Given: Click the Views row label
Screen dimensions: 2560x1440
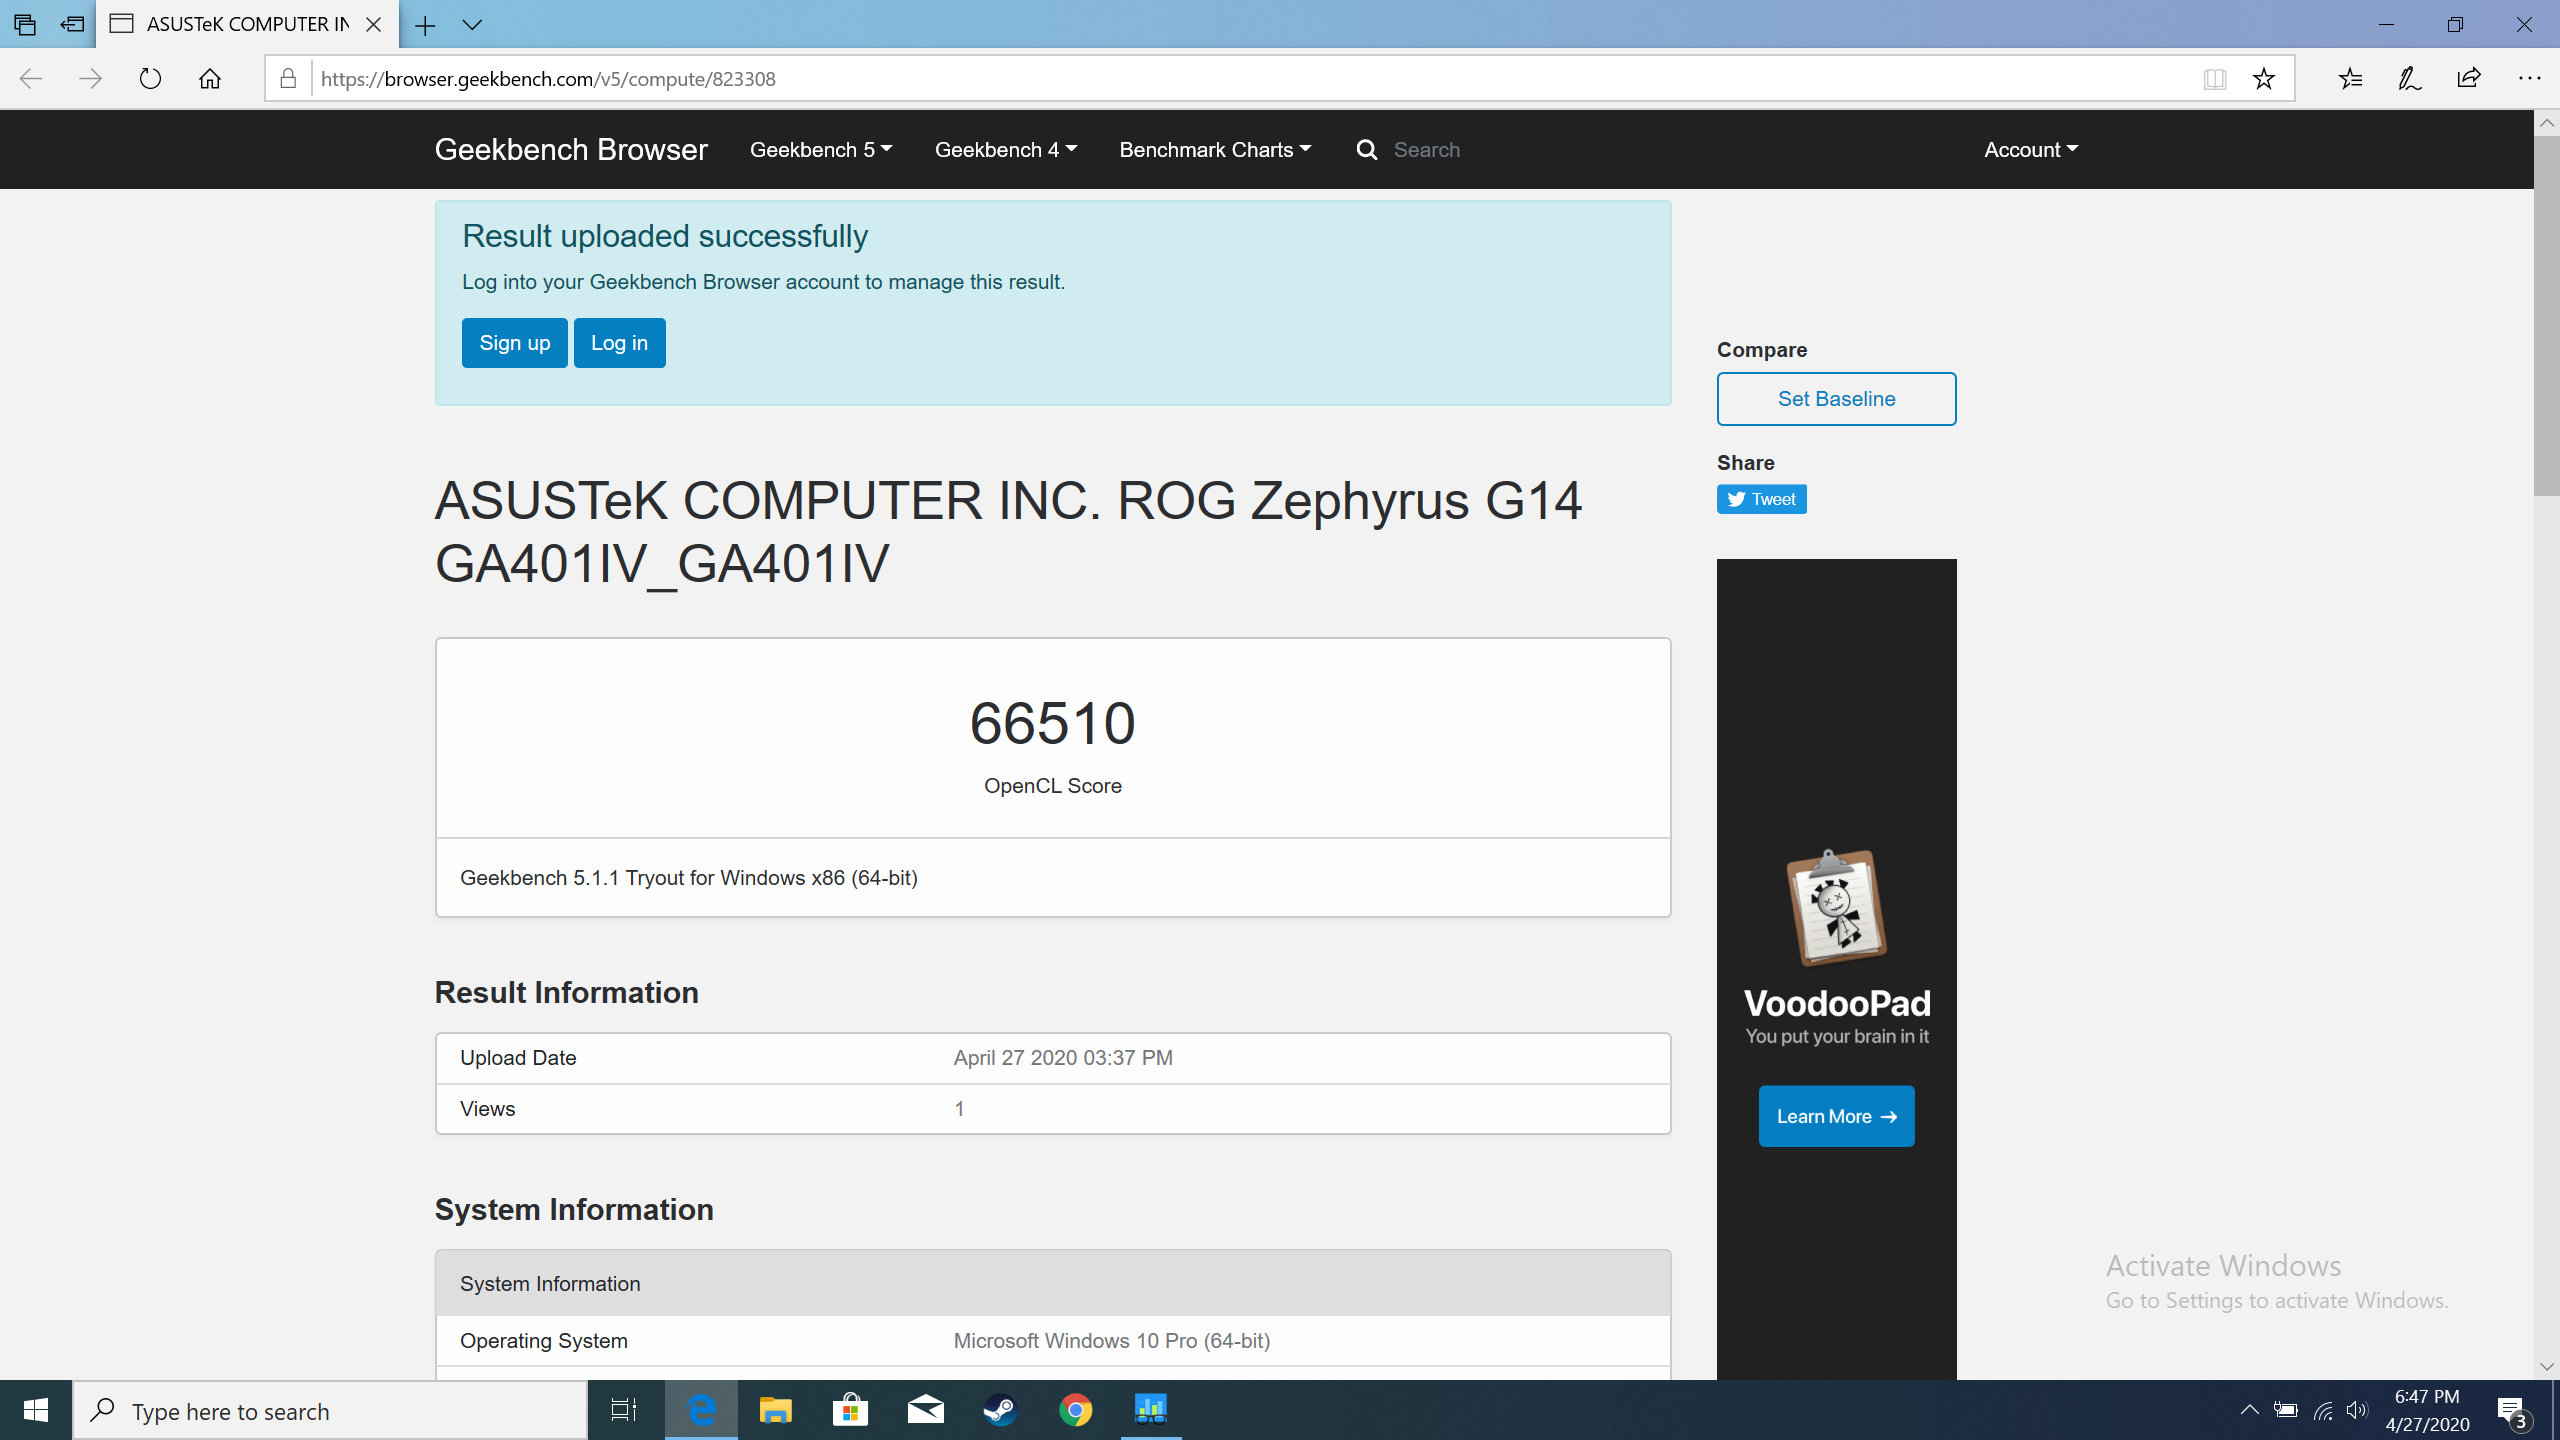Looking at the screenshot, I should click(x=487, y=1109).
